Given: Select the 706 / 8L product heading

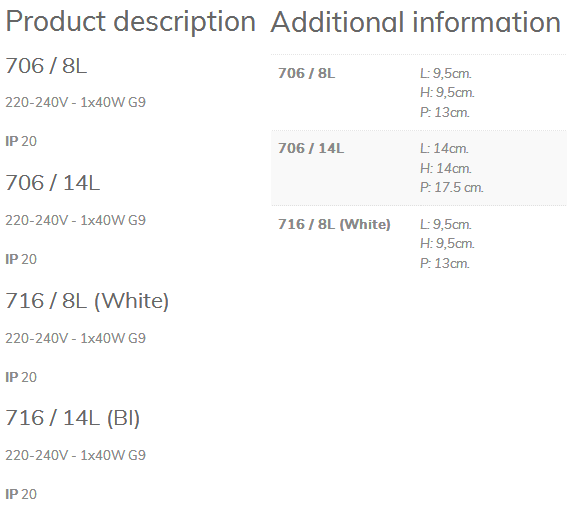Looking at the screenshot, I should click(46, 65).
